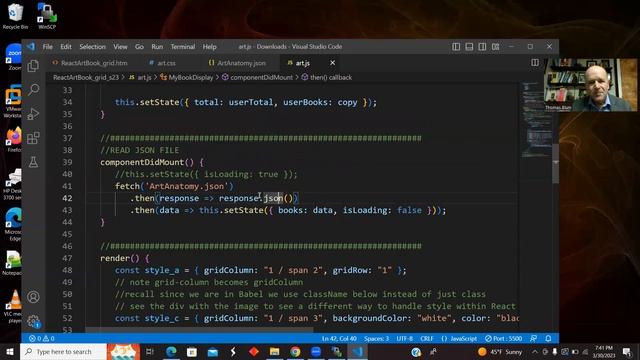Open Microsoft Store from the taskbar
Viewport: 640px width, 360px height.
coord(191,351)
